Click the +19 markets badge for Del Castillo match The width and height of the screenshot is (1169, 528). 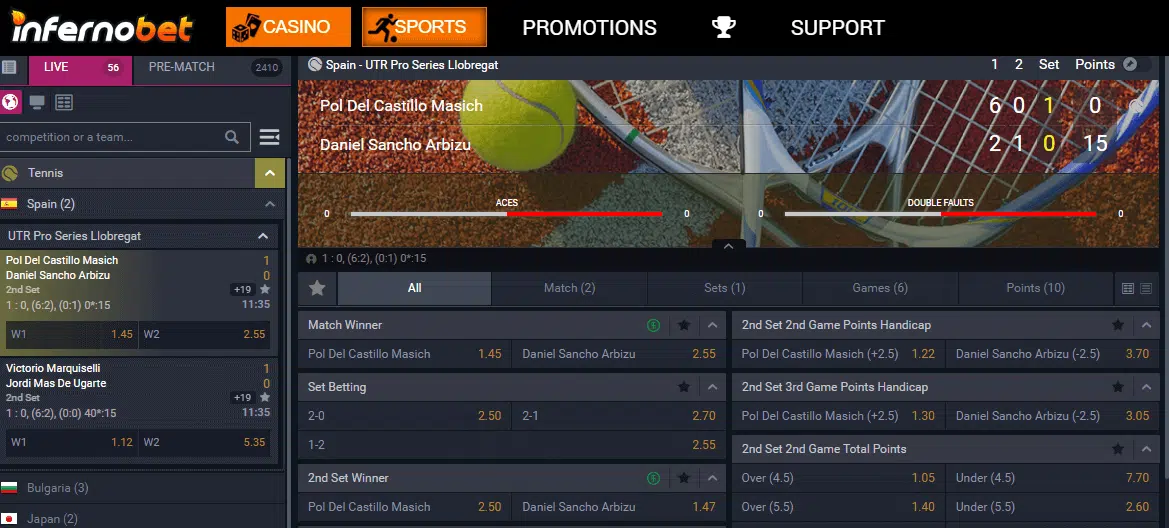242,289
